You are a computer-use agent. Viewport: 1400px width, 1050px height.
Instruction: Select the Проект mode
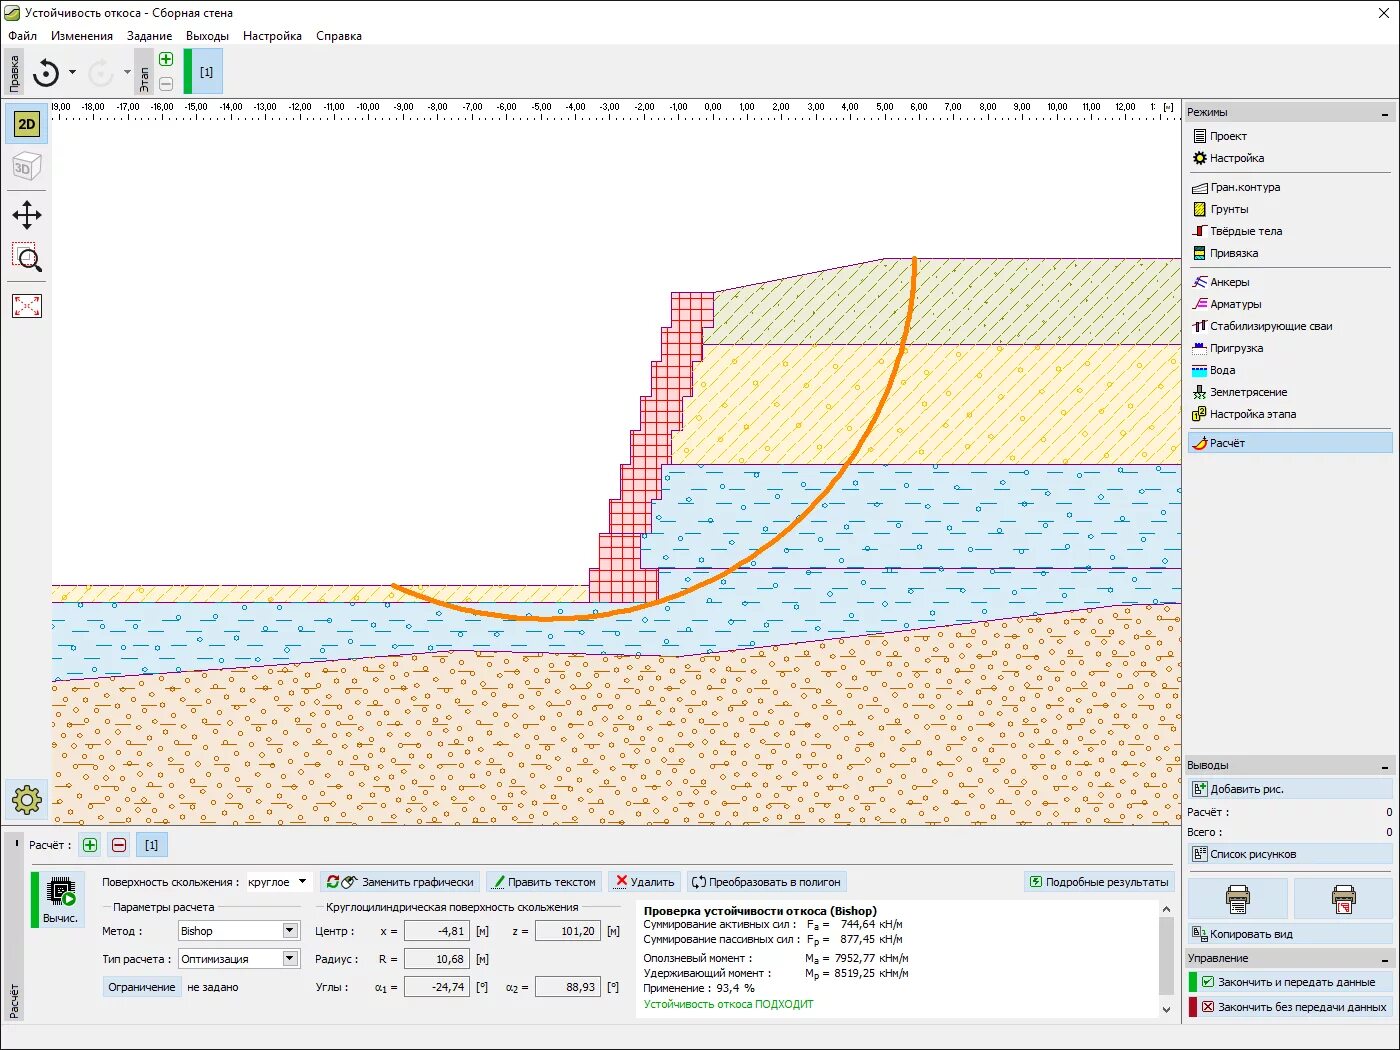(x=1290, y=136)
